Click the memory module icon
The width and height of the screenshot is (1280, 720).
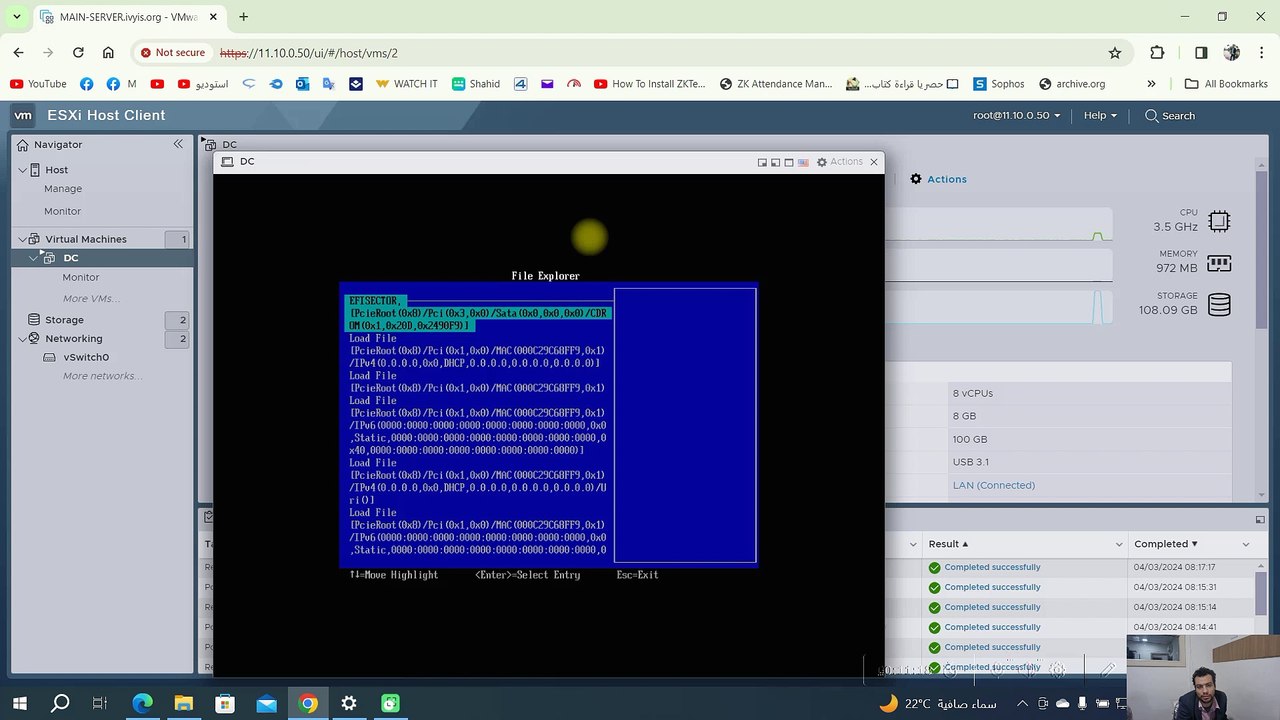(1219, 263)
